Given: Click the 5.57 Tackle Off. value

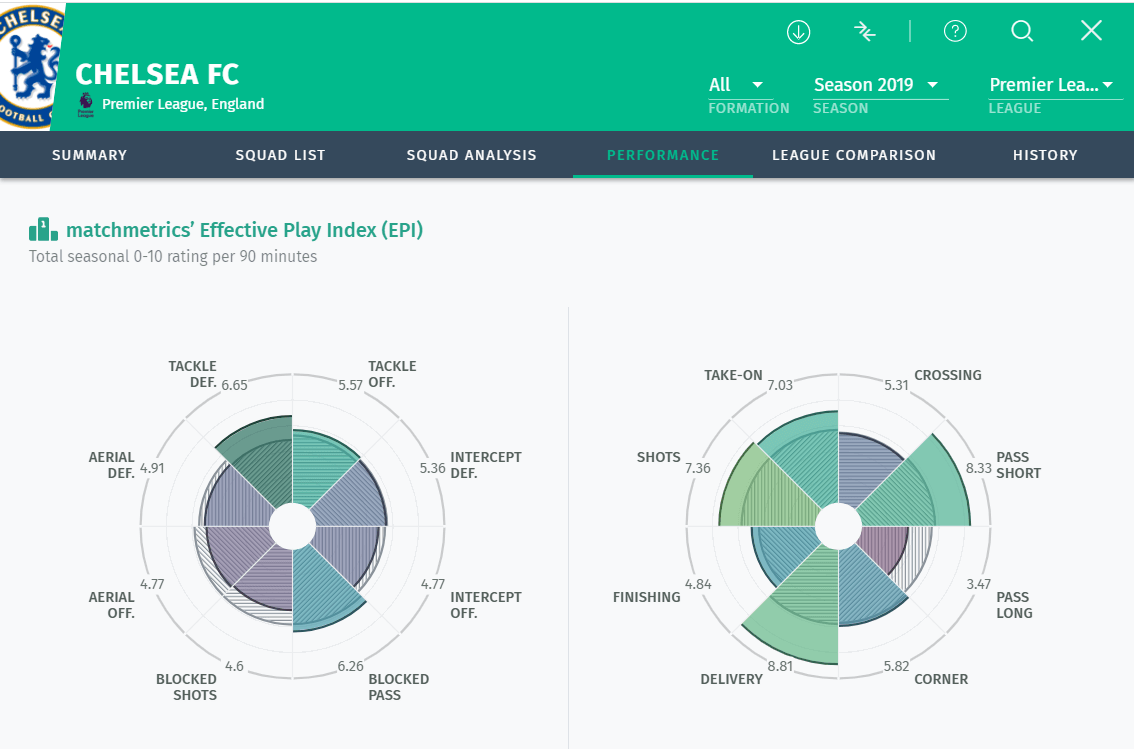Looking at the screenshot, I should click(350, 385).
